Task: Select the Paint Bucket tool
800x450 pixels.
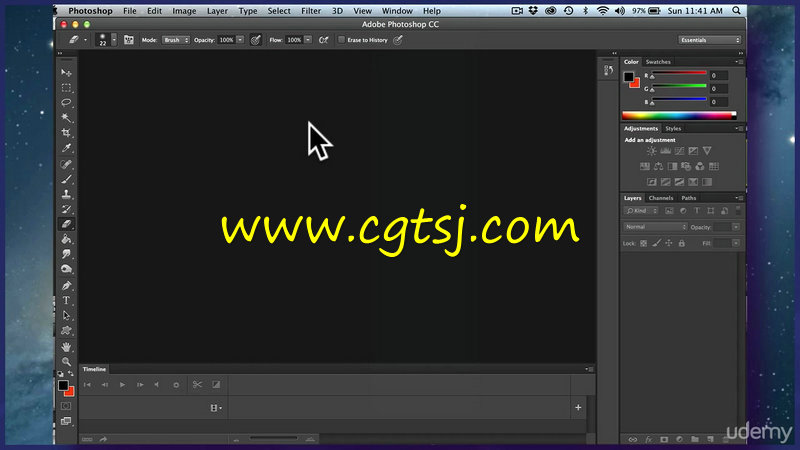Action: click(66, 239)
